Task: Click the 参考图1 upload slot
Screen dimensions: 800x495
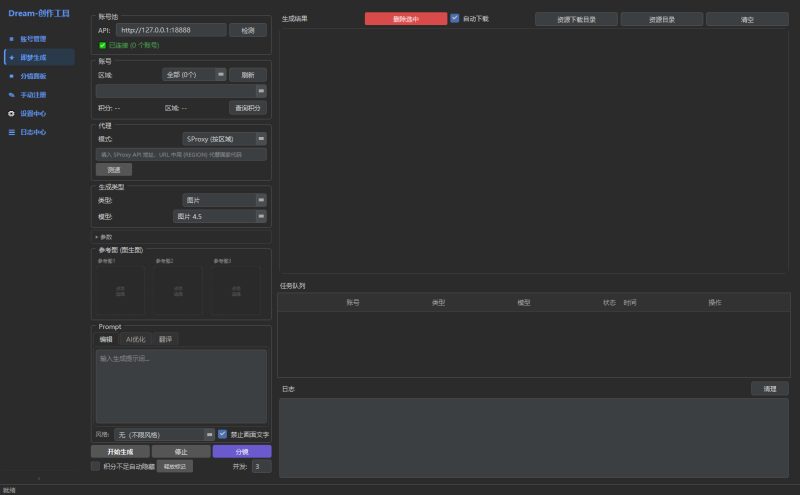Action: point(121,291)
